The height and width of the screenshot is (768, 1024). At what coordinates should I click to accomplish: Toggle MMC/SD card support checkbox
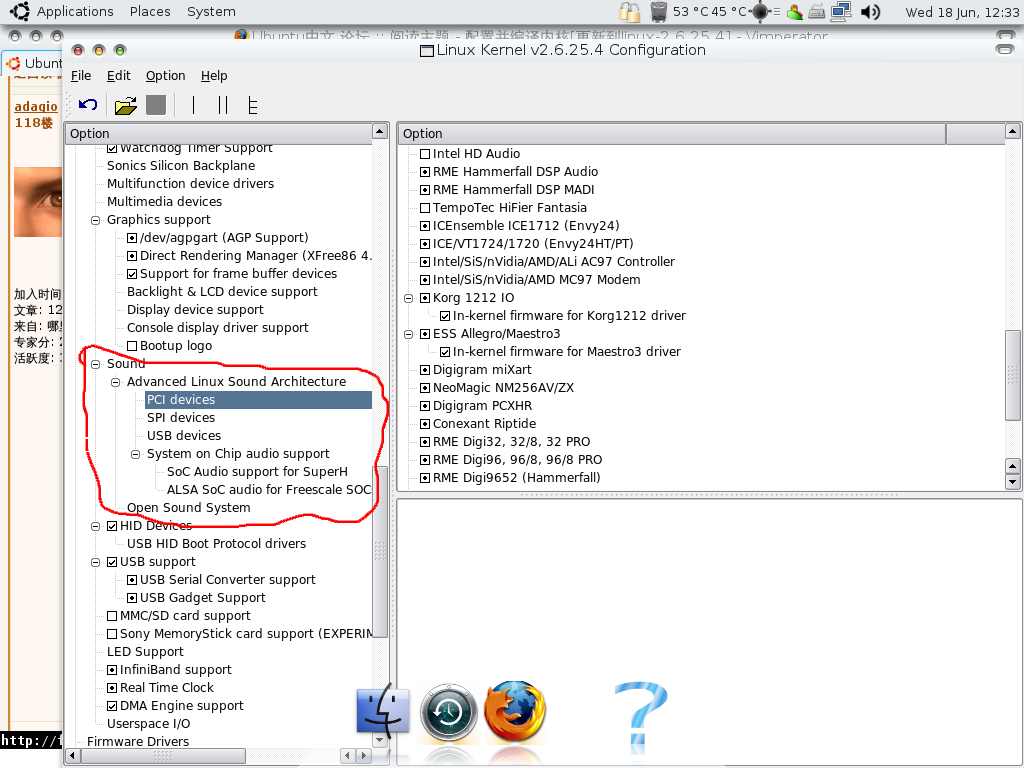[x=112, y=616]
